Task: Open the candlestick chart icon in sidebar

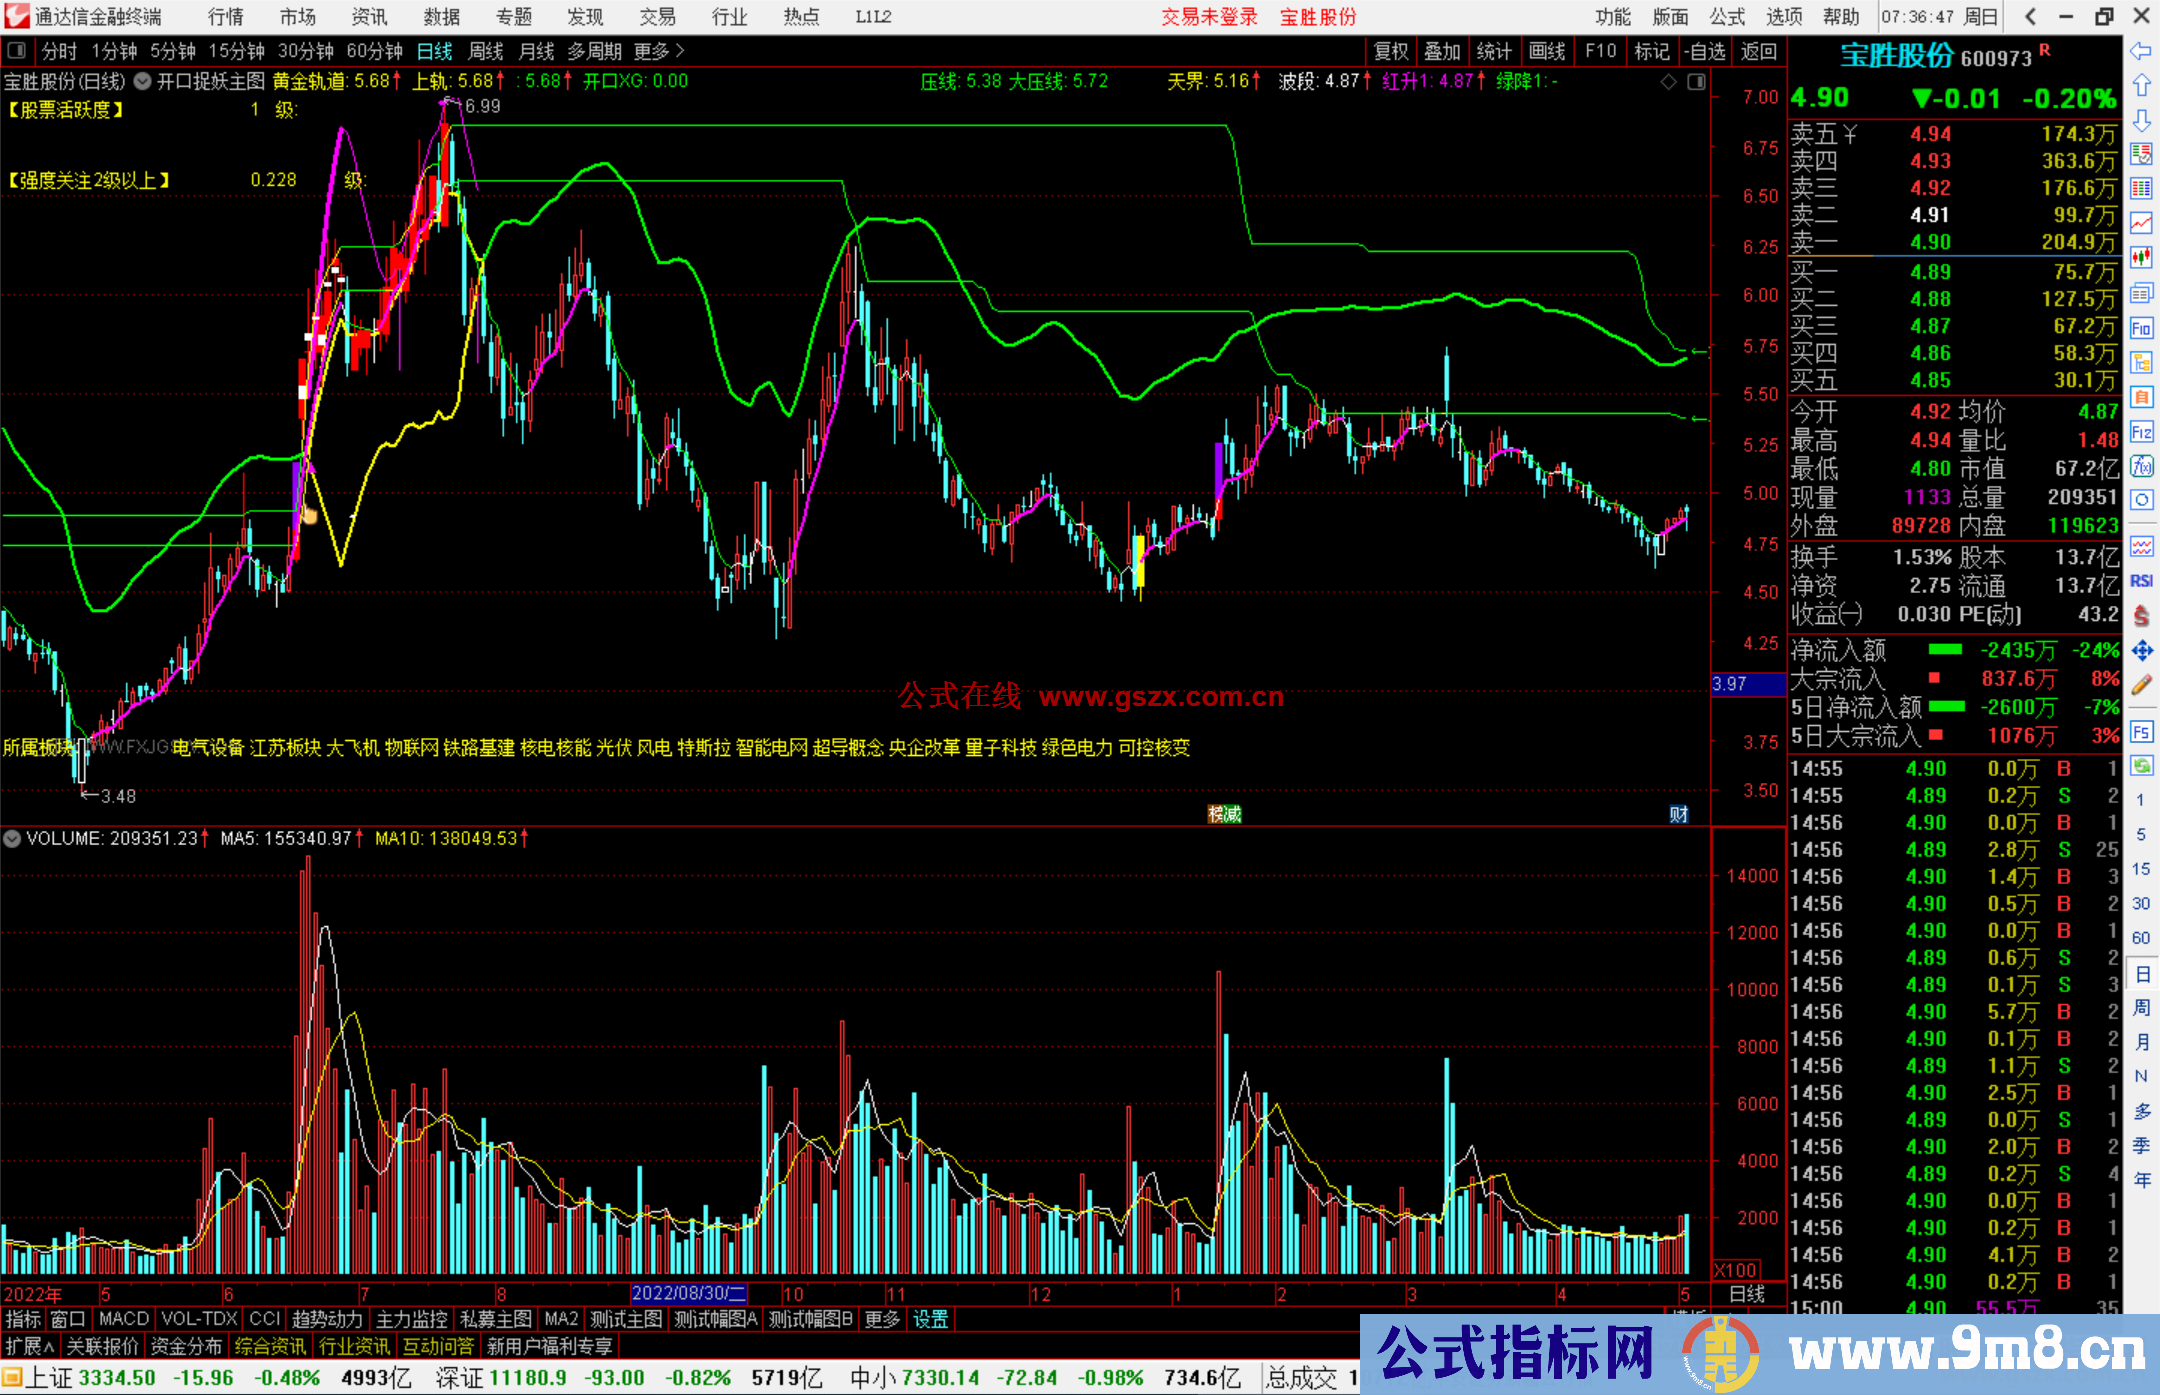Action: (x=2141, y=258)
